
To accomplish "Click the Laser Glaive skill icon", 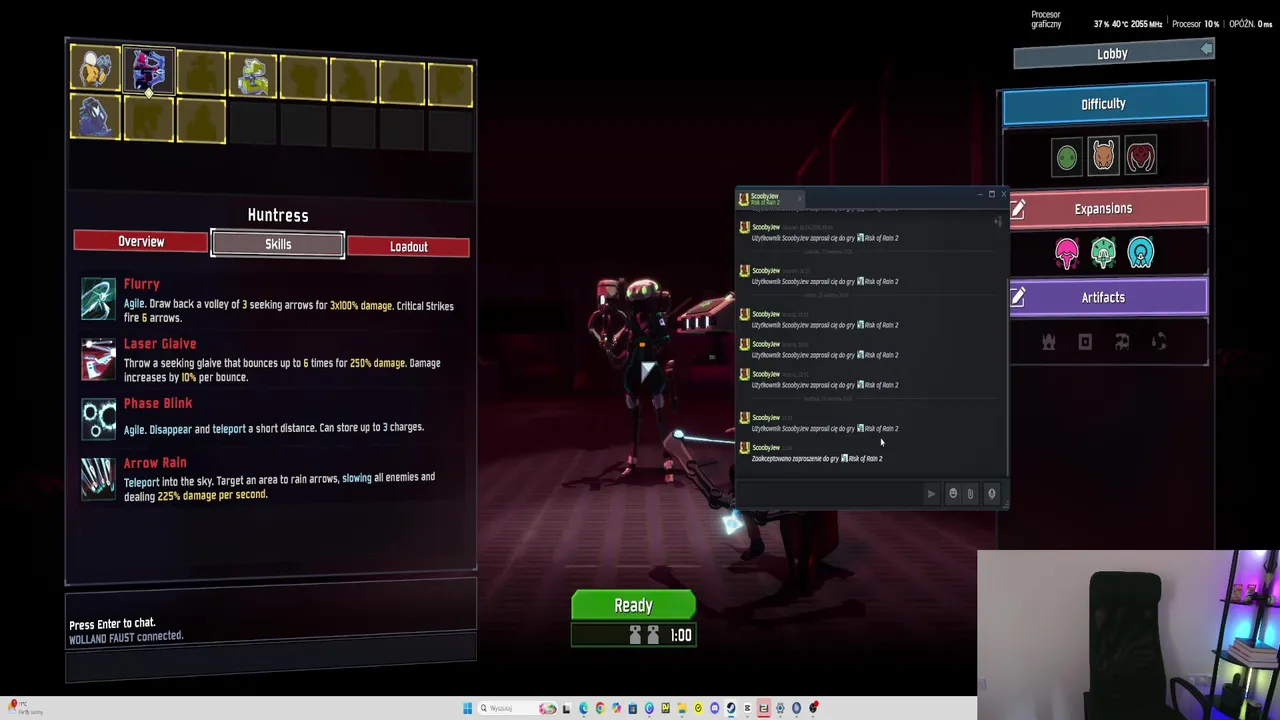I will 98,360.
